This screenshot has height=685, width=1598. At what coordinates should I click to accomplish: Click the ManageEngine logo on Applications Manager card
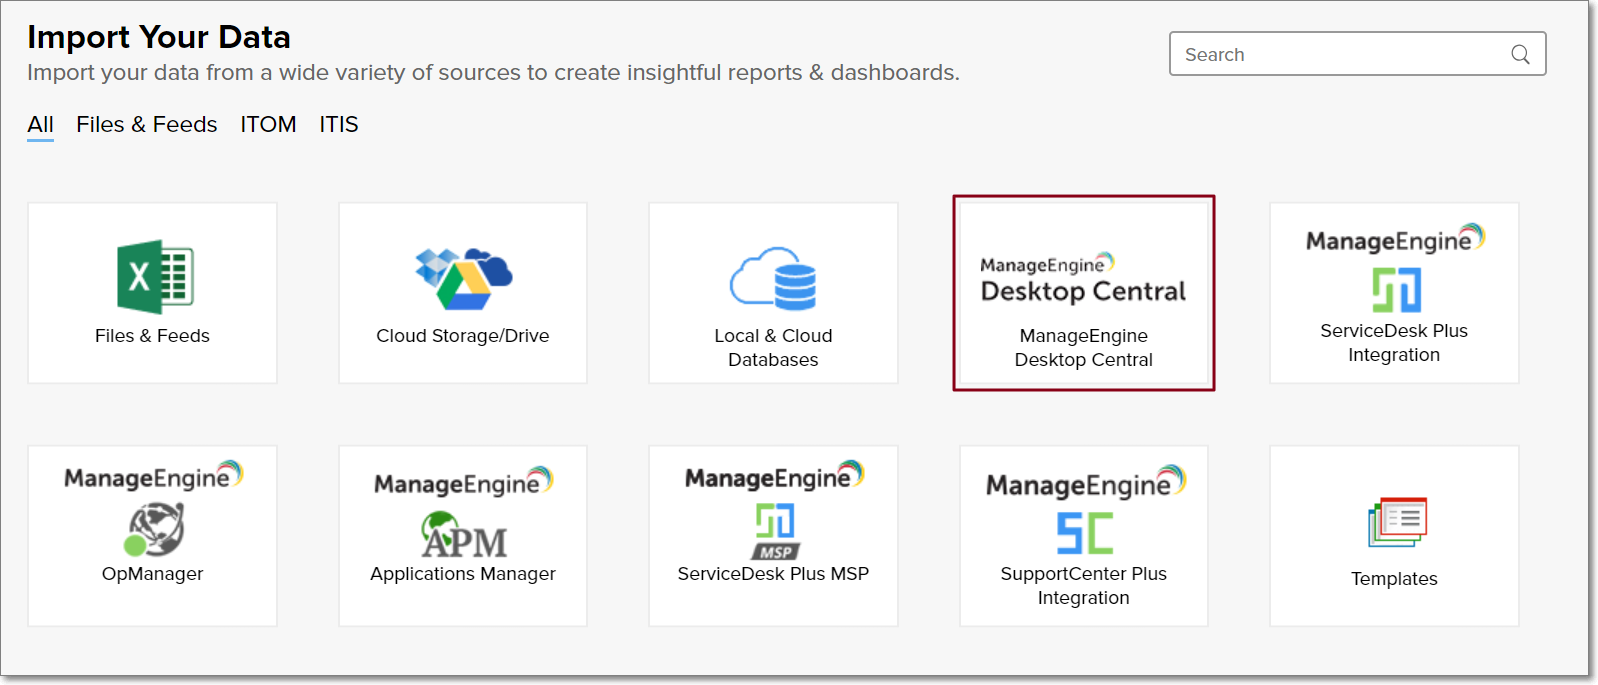464,483
